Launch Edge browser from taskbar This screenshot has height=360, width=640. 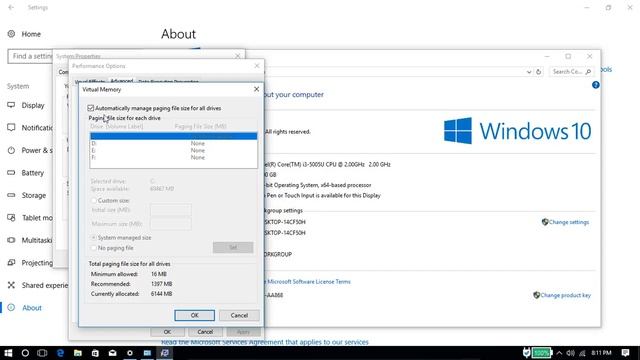tap(60, 353)
